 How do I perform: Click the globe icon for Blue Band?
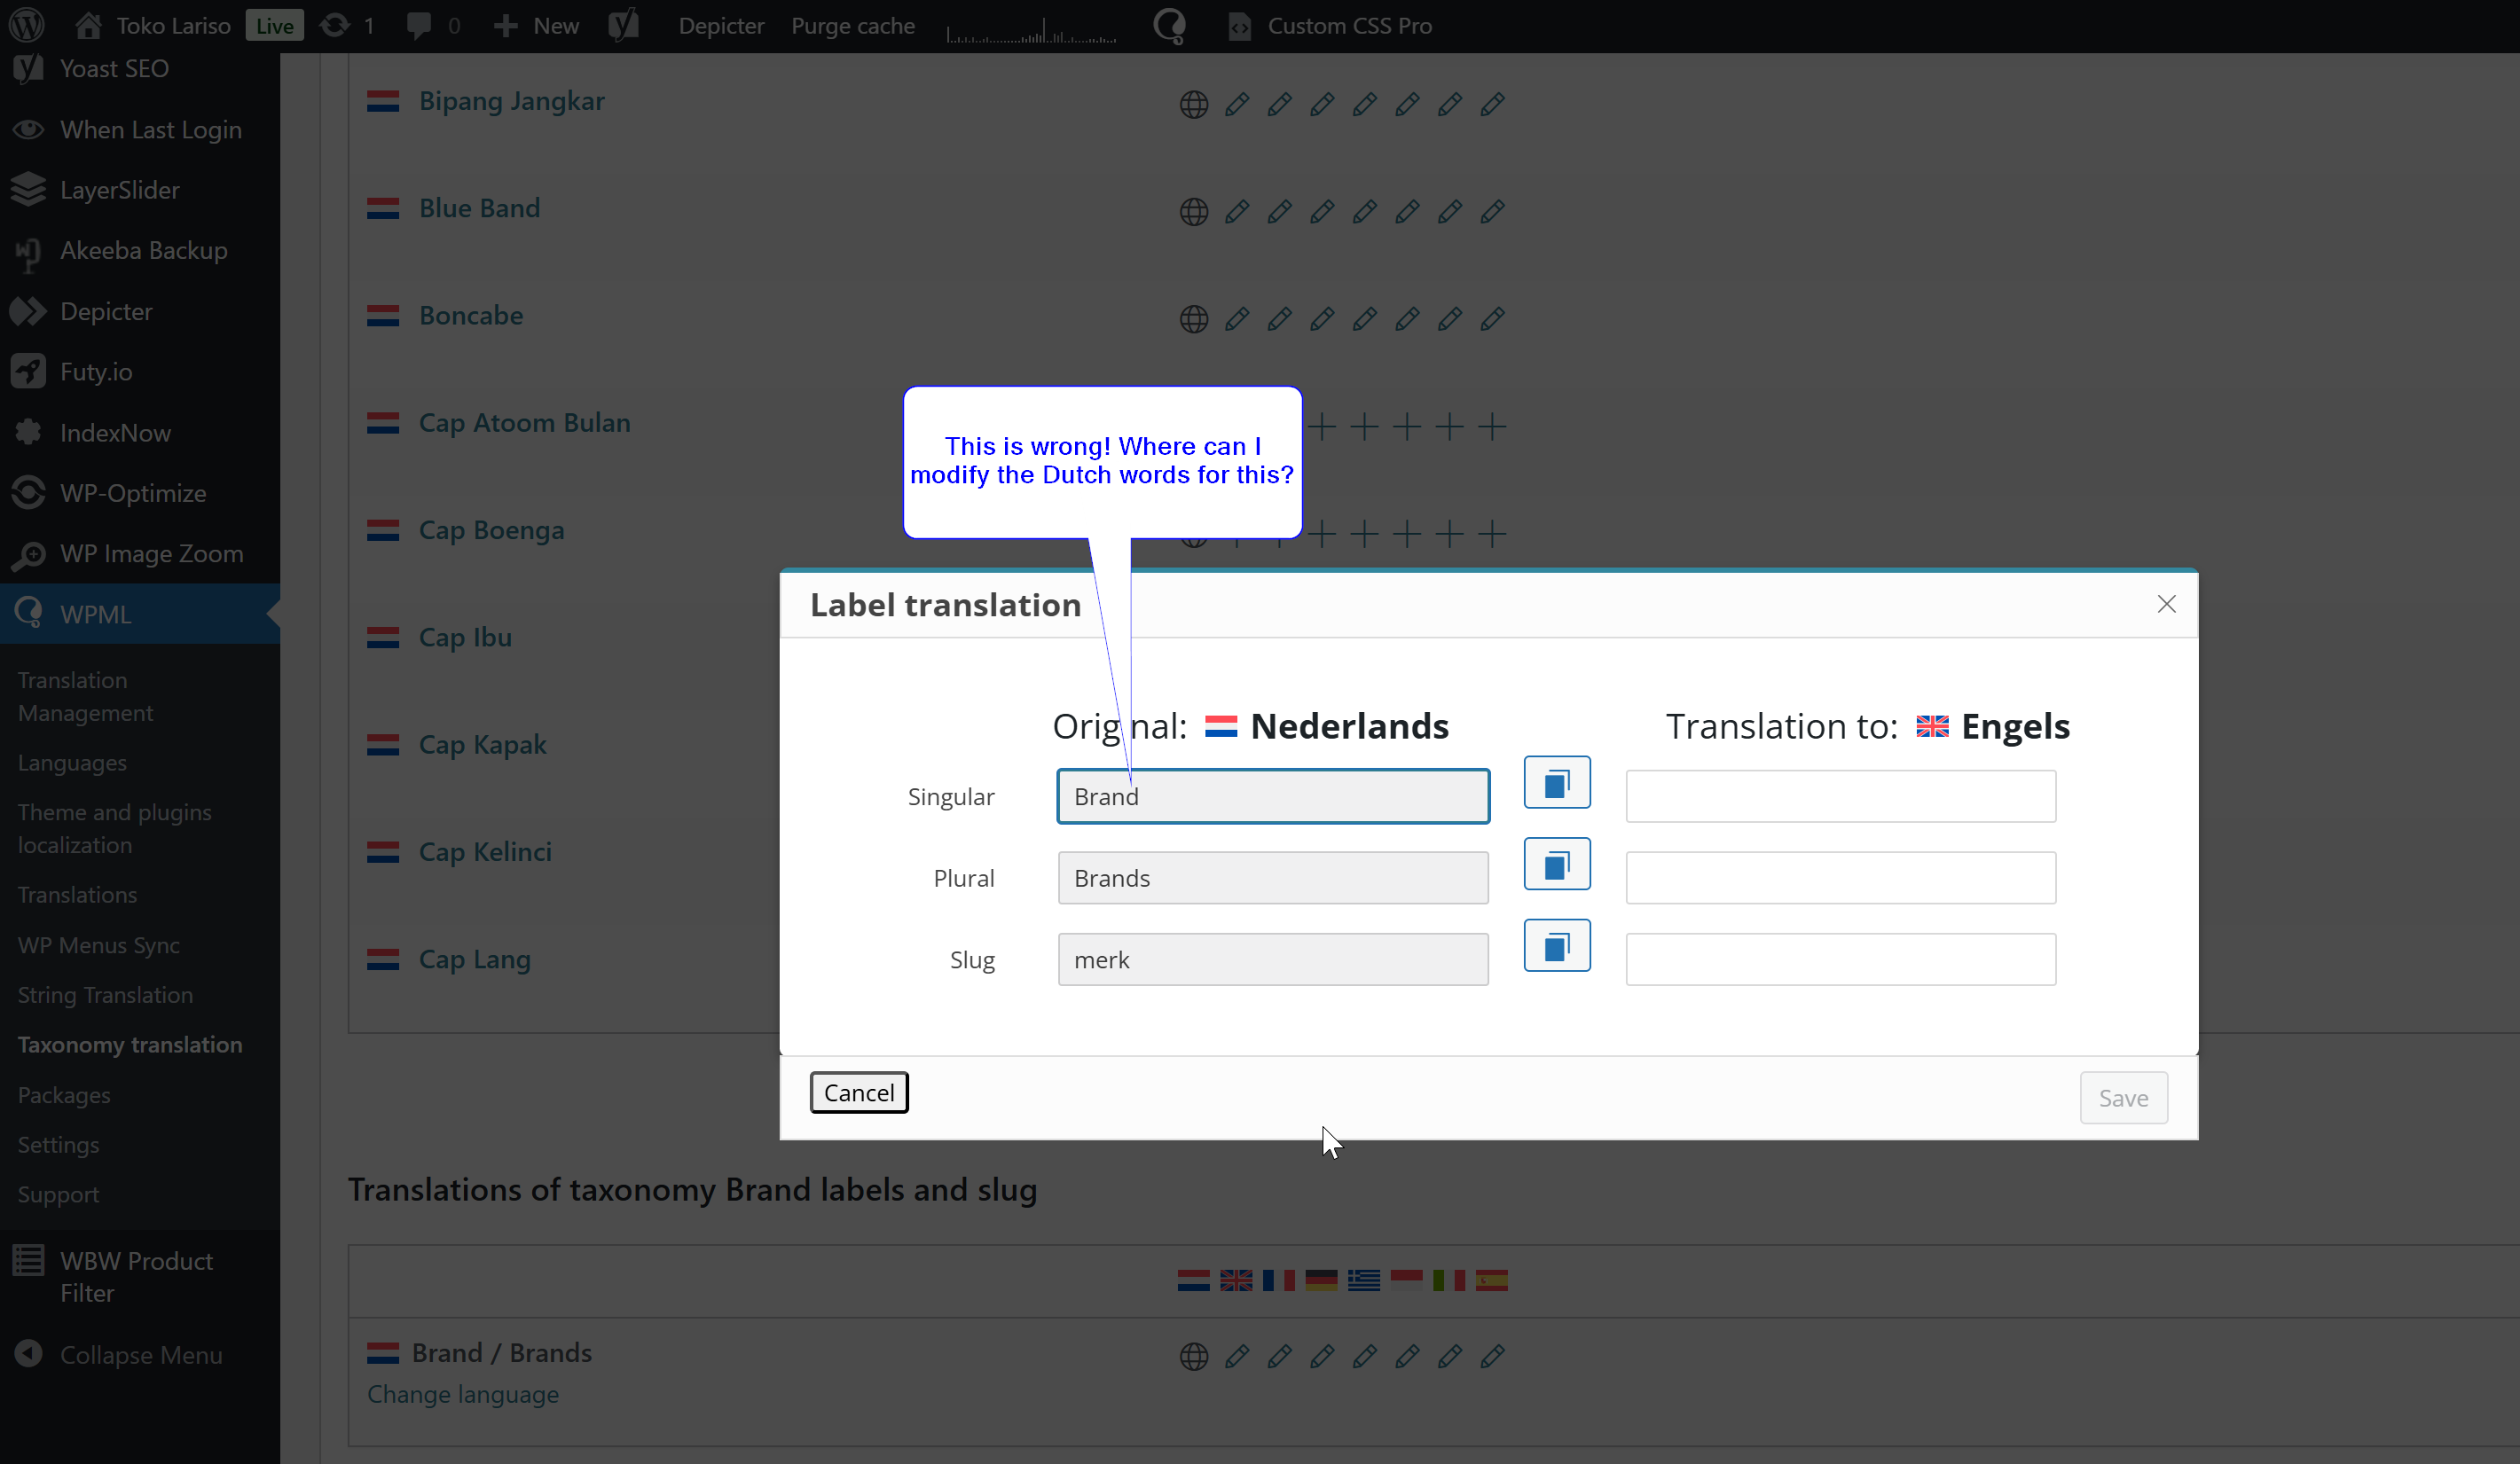[1194, 211]
